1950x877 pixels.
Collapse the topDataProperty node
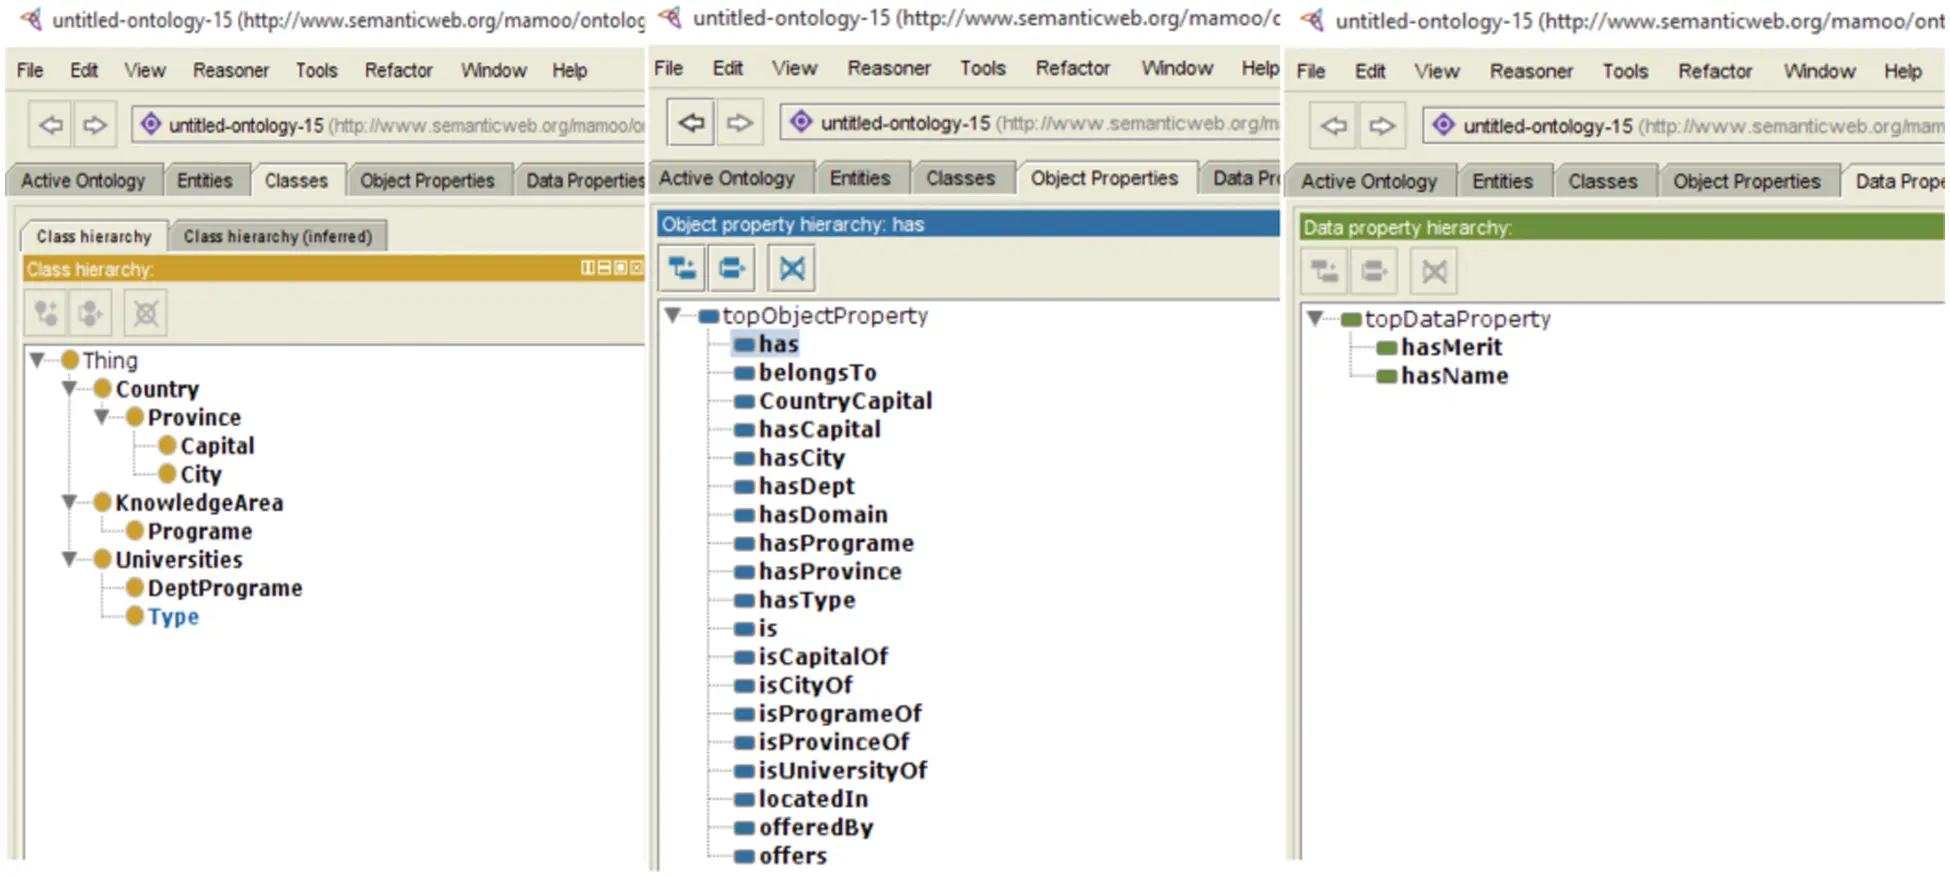[x=1316, y=318]
